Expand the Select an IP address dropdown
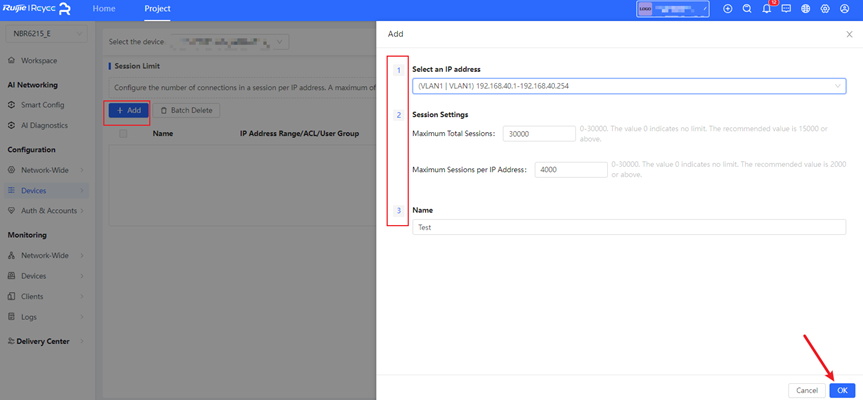Image resolution: width=863 pixels, height=400 pixels. coord(628,86)
